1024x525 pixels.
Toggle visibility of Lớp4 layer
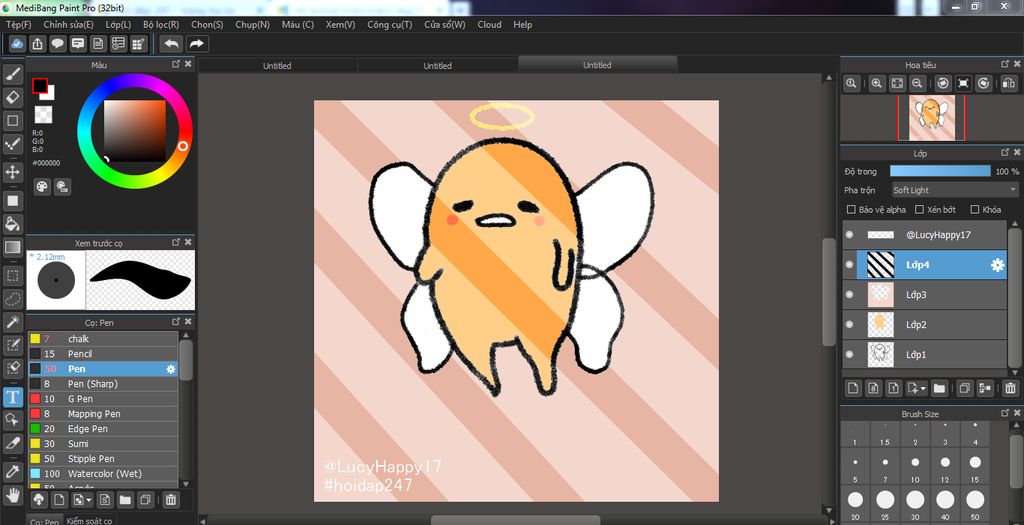click(849, 264)
